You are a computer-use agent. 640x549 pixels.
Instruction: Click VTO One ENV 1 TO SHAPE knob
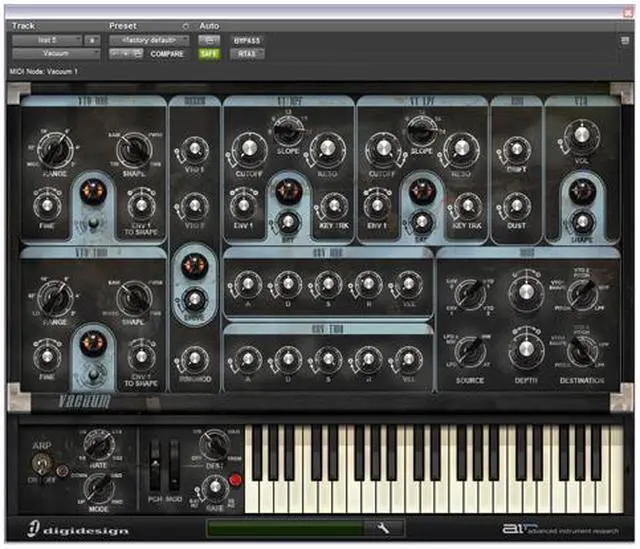click(x=141, y=205)
